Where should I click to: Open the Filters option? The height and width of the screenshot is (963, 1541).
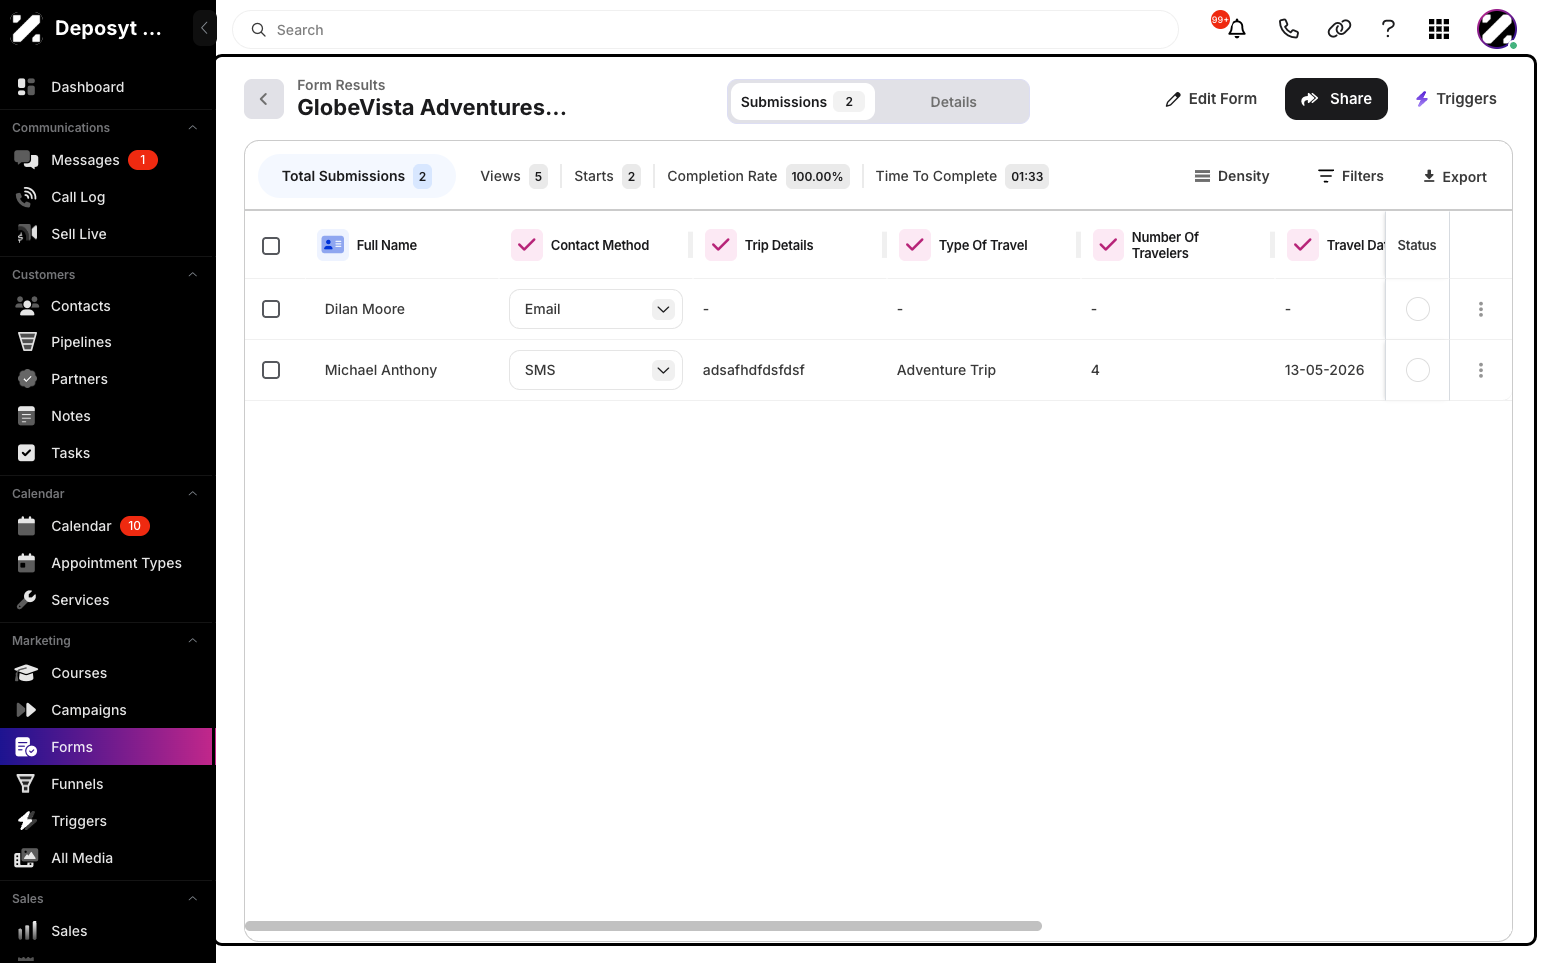[x=1351, y=176]
